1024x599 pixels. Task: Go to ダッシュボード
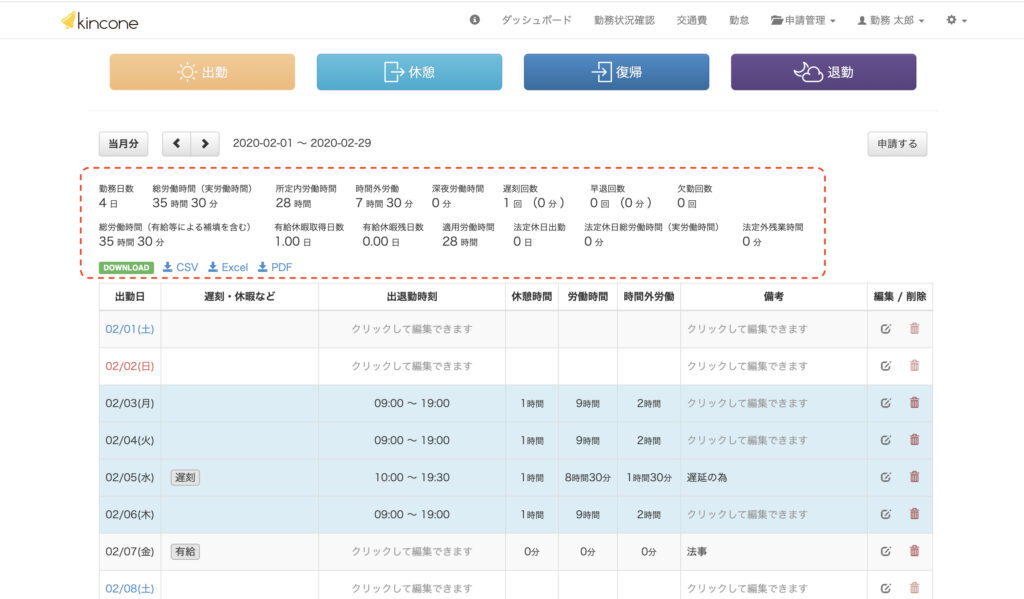coord(536,20)
